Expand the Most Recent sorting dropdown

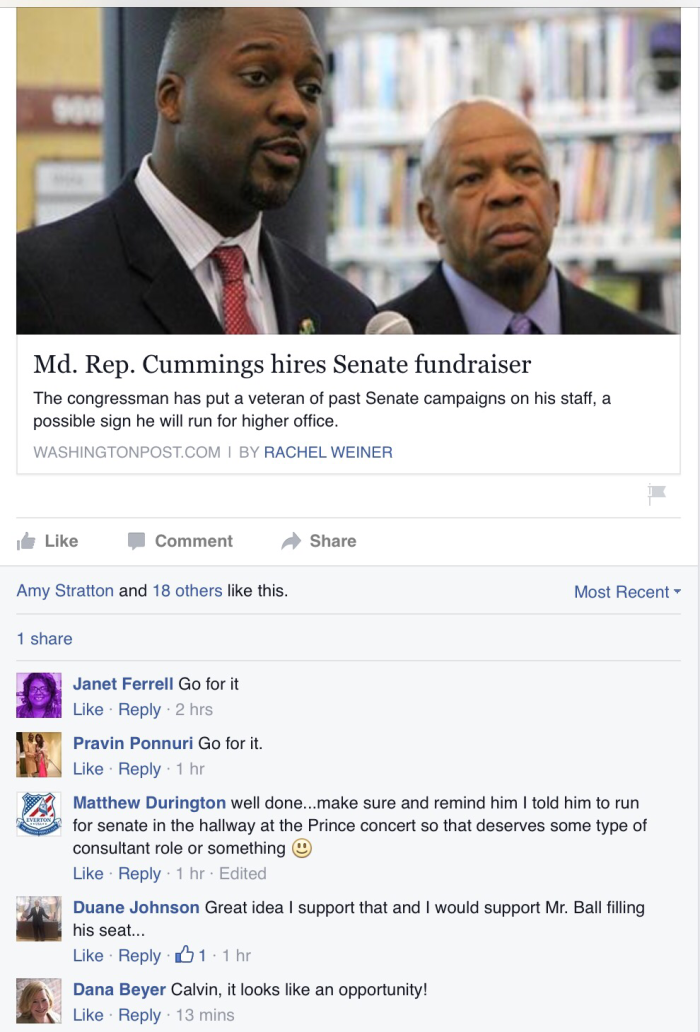[627, 592]
